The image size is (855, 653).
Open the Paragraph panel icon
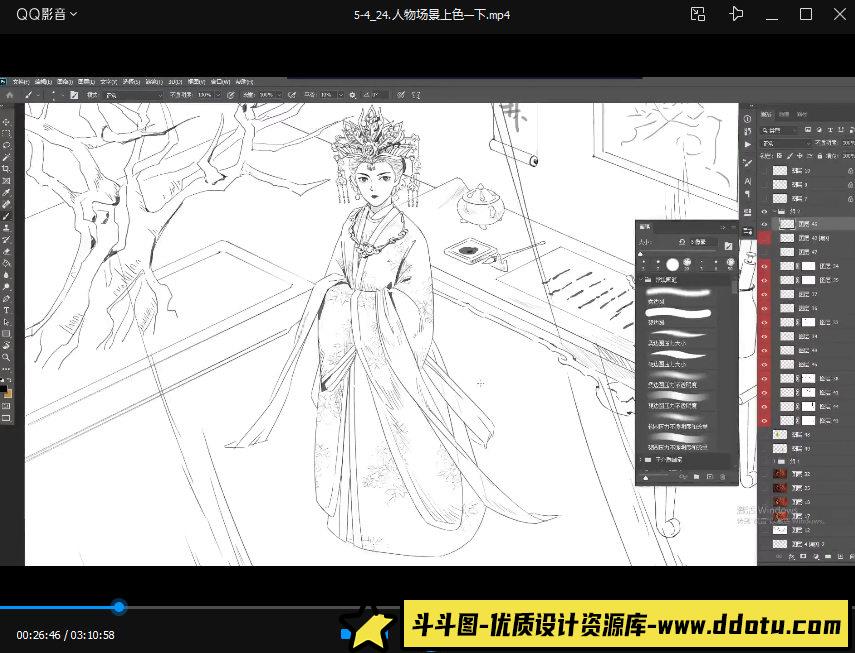click(748, 194)
